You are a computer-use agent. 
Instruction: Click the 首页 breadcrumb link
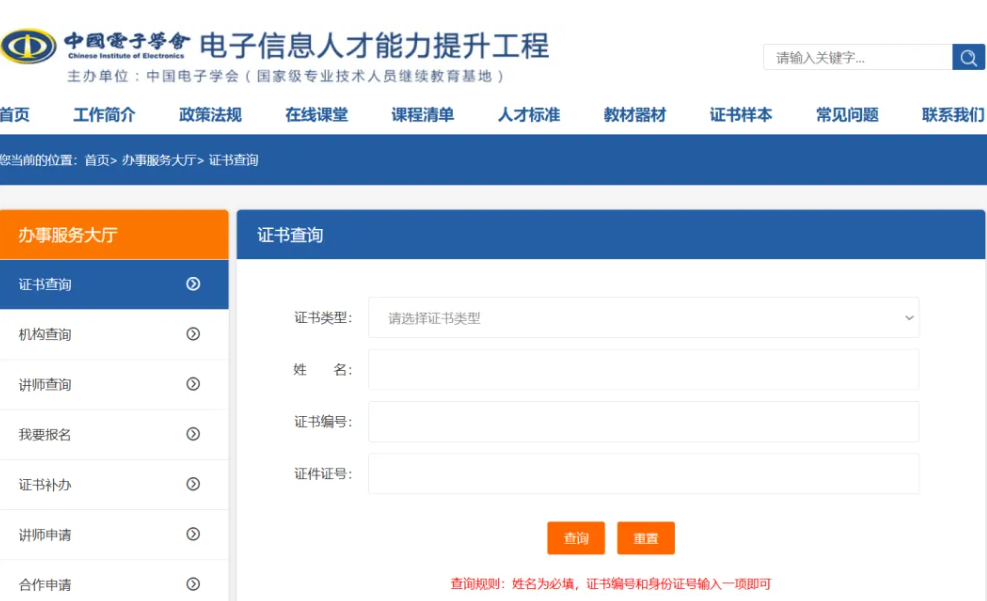point(97,160)
